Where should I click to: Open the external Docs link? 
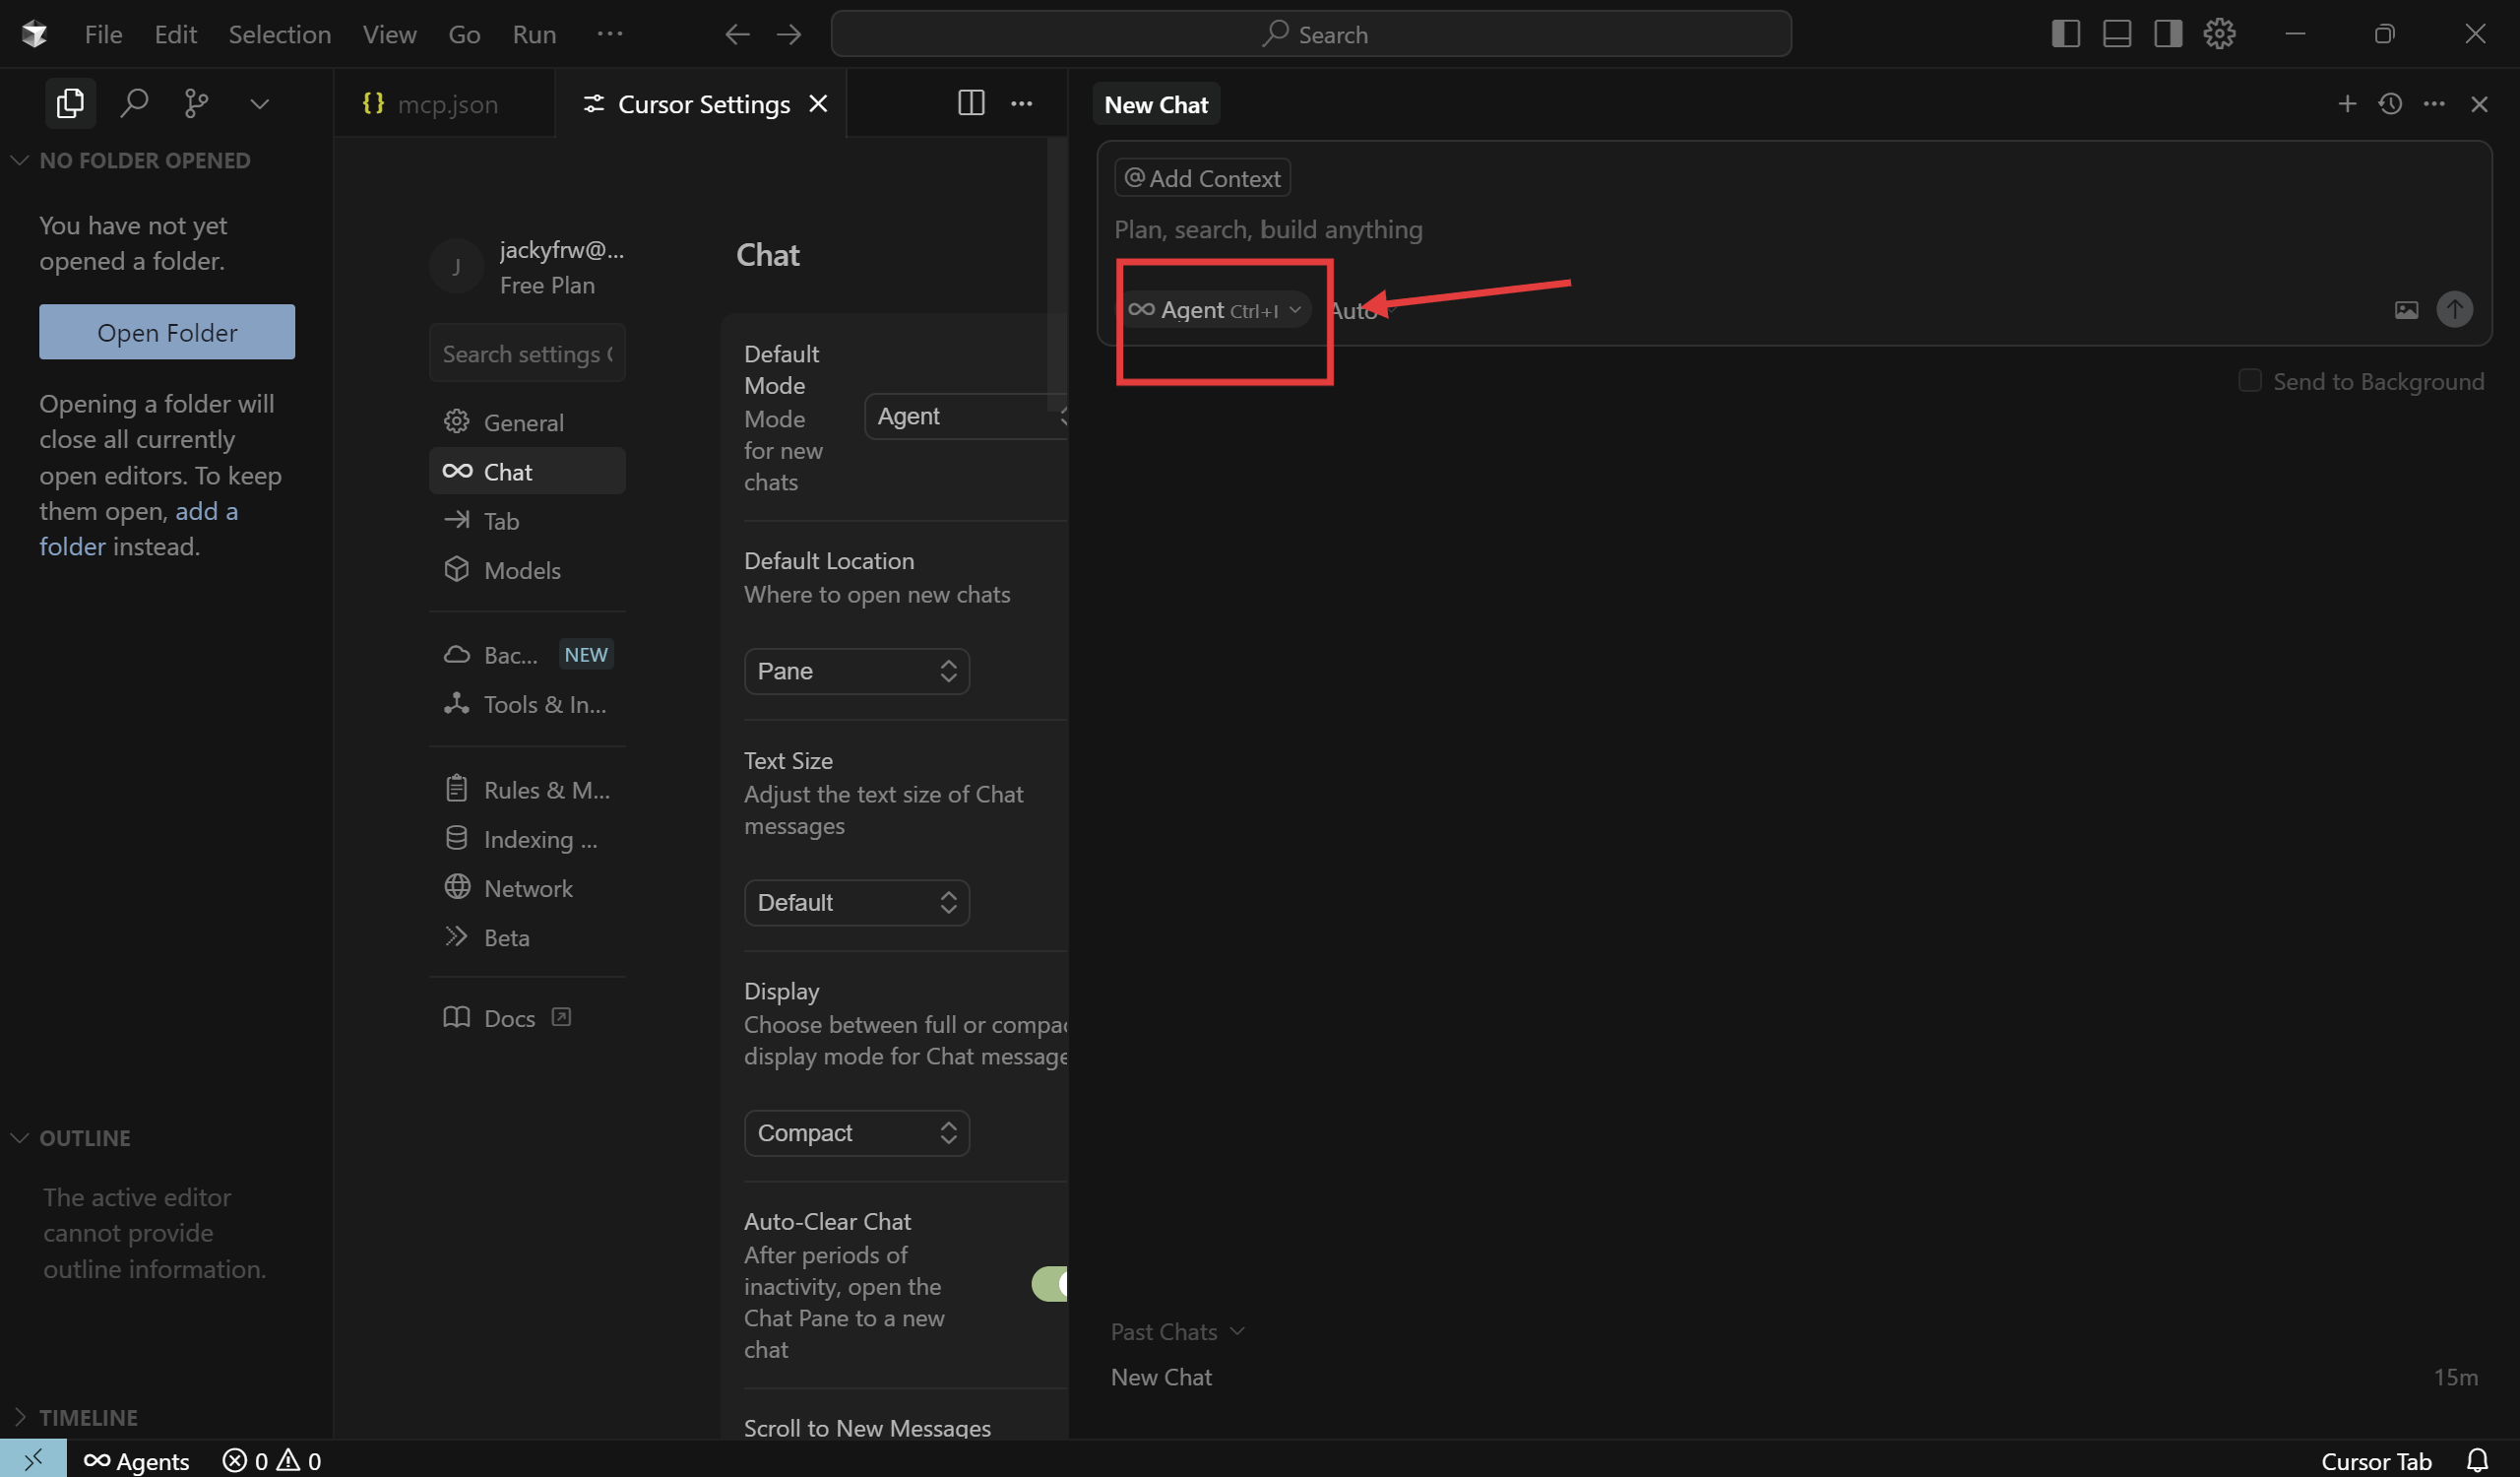coord(527,1017)
